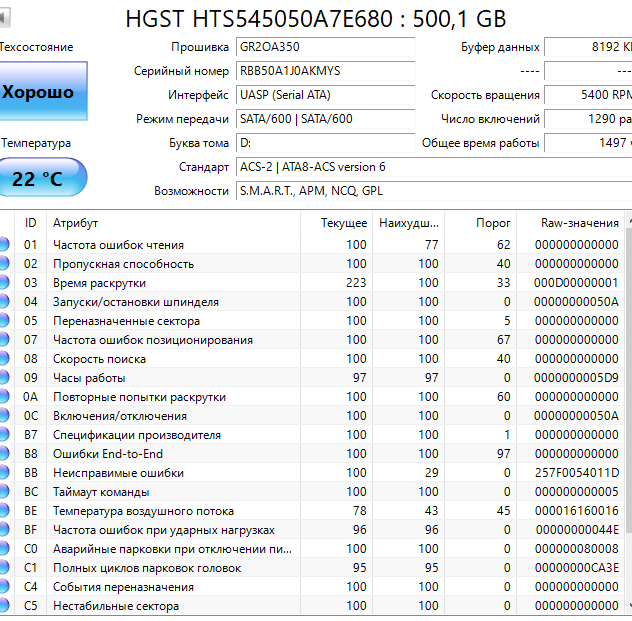Select Частота ошибок позиционирования attribute name
Viewport: 632px width, 621px height.
153,340
